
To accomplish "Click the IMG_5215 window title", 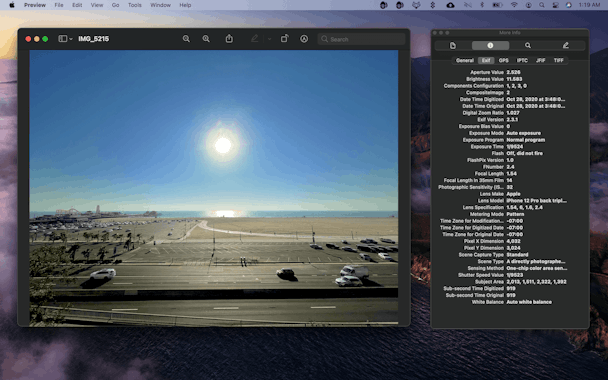I will pos(93,39).
